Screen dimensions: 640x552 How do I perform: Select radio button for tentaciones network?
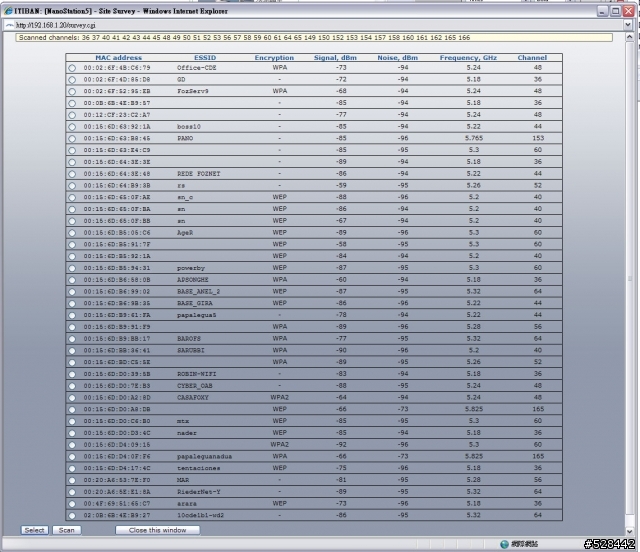72,468
